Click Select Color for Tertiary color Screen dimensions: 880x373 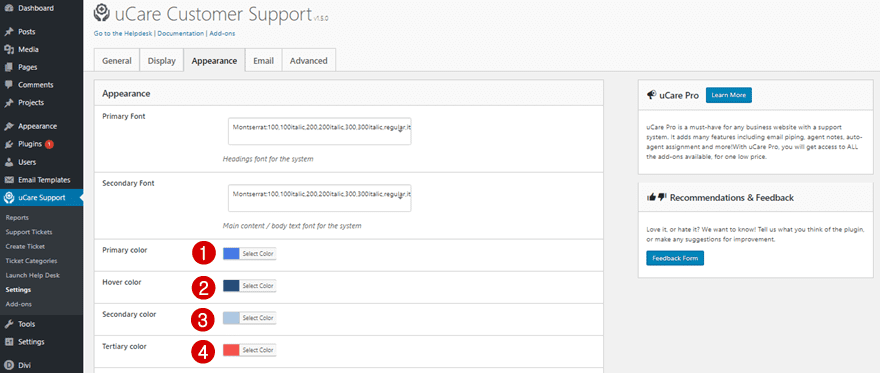258,350
